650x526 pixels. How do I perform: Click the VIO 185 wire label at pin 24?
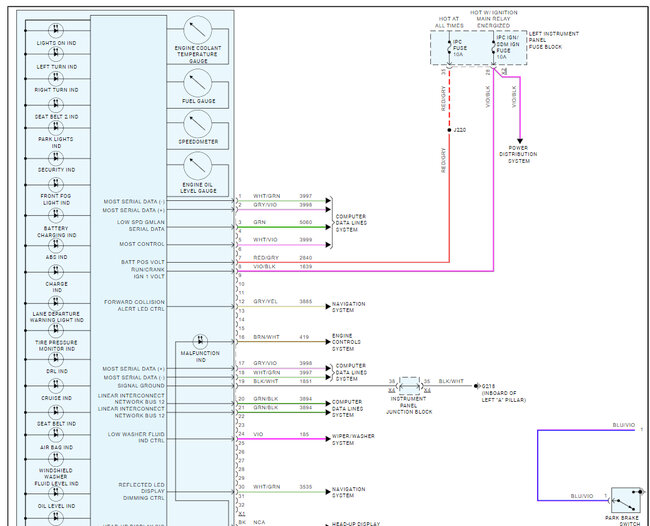coord(281,434)
